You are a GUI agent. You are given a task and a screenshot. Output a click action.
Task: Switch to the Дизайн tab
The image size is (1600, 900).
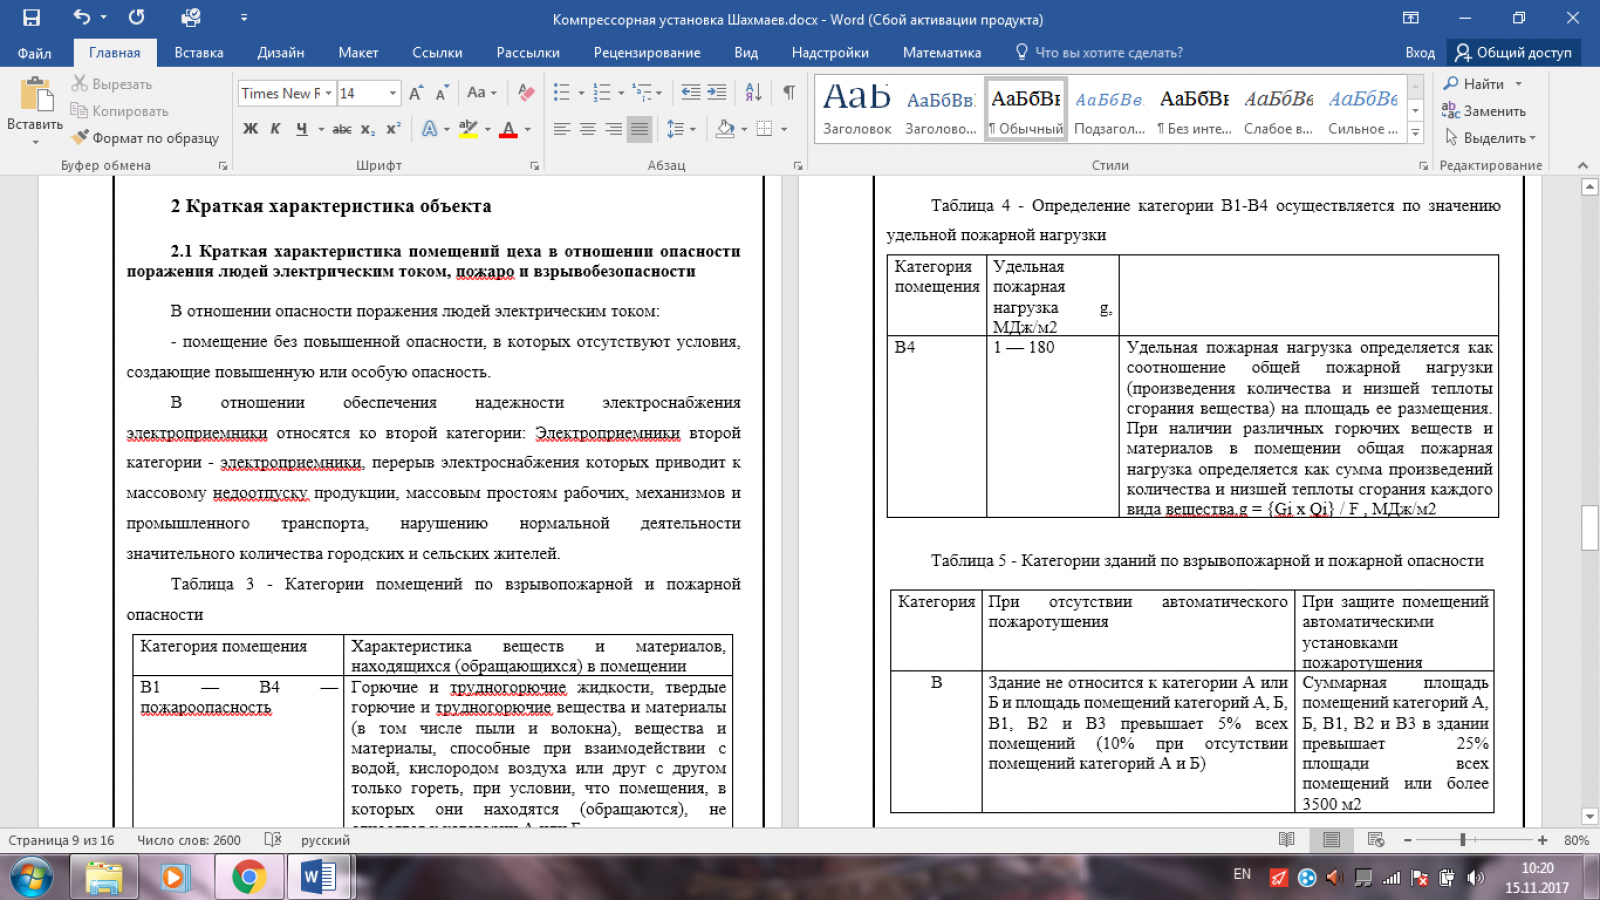pyautogui.click(x=281, y=53)
